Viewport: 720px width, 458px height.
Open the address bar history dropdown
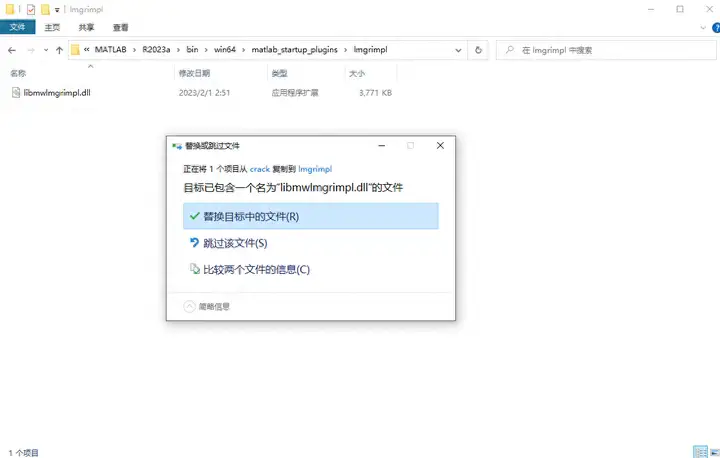pos(458,50)
